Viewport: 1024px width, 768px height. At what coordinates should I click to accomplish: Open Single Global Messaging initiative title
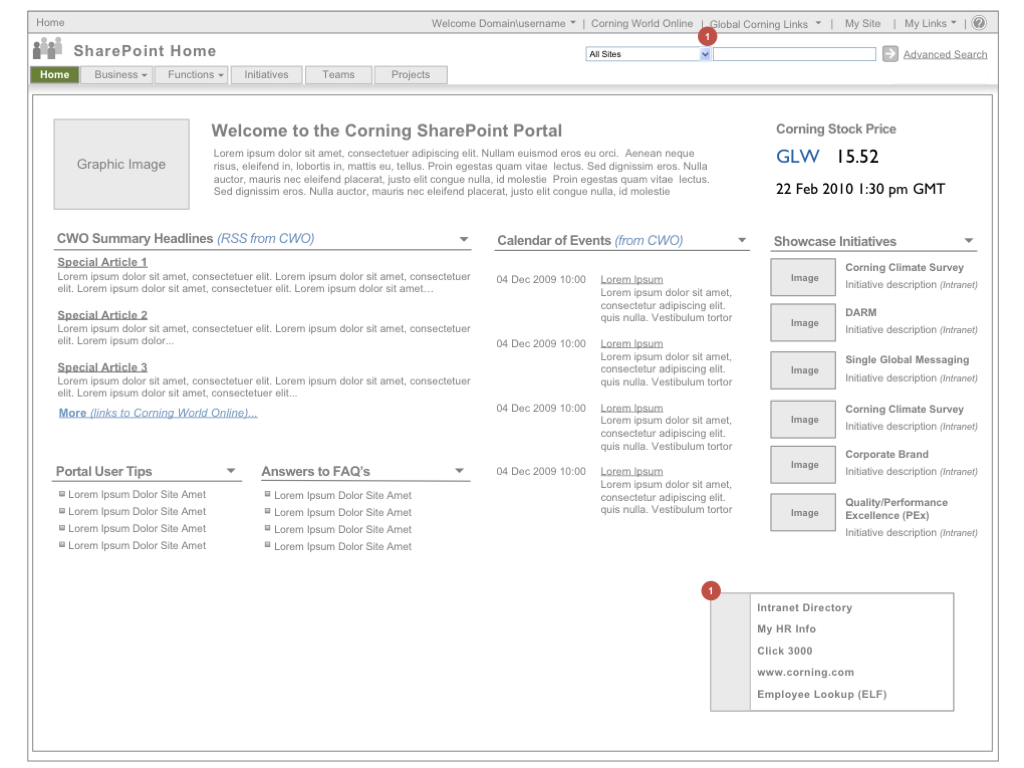(x=907, y=360)
